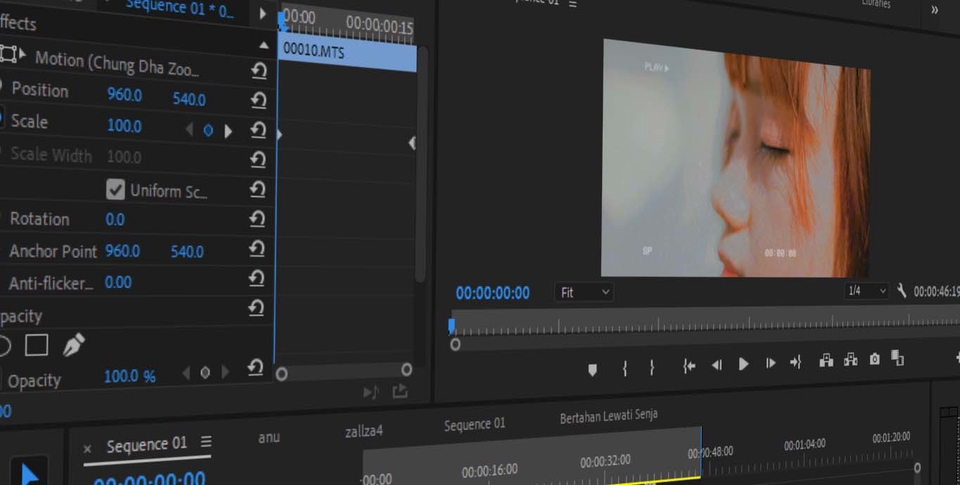Viewport: 960px width, 485px height.
Task: Export frame with the camera icon
Action: (x=874, y=359)
